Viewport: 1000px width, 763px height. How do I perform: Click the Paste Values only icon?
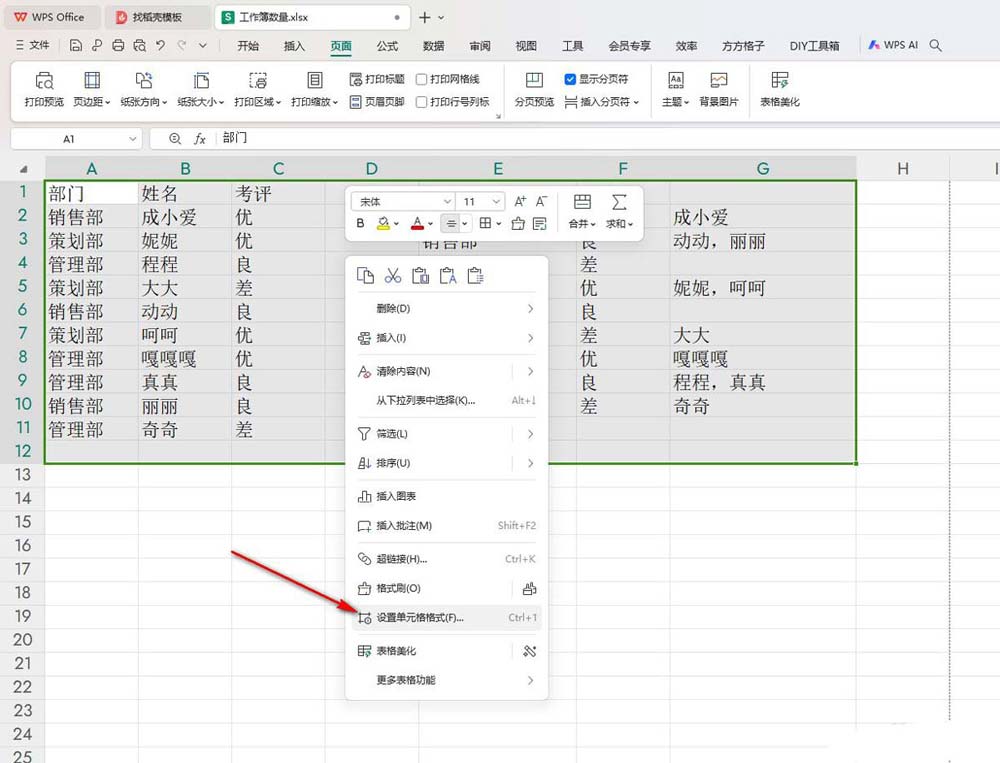pos(448,276)
